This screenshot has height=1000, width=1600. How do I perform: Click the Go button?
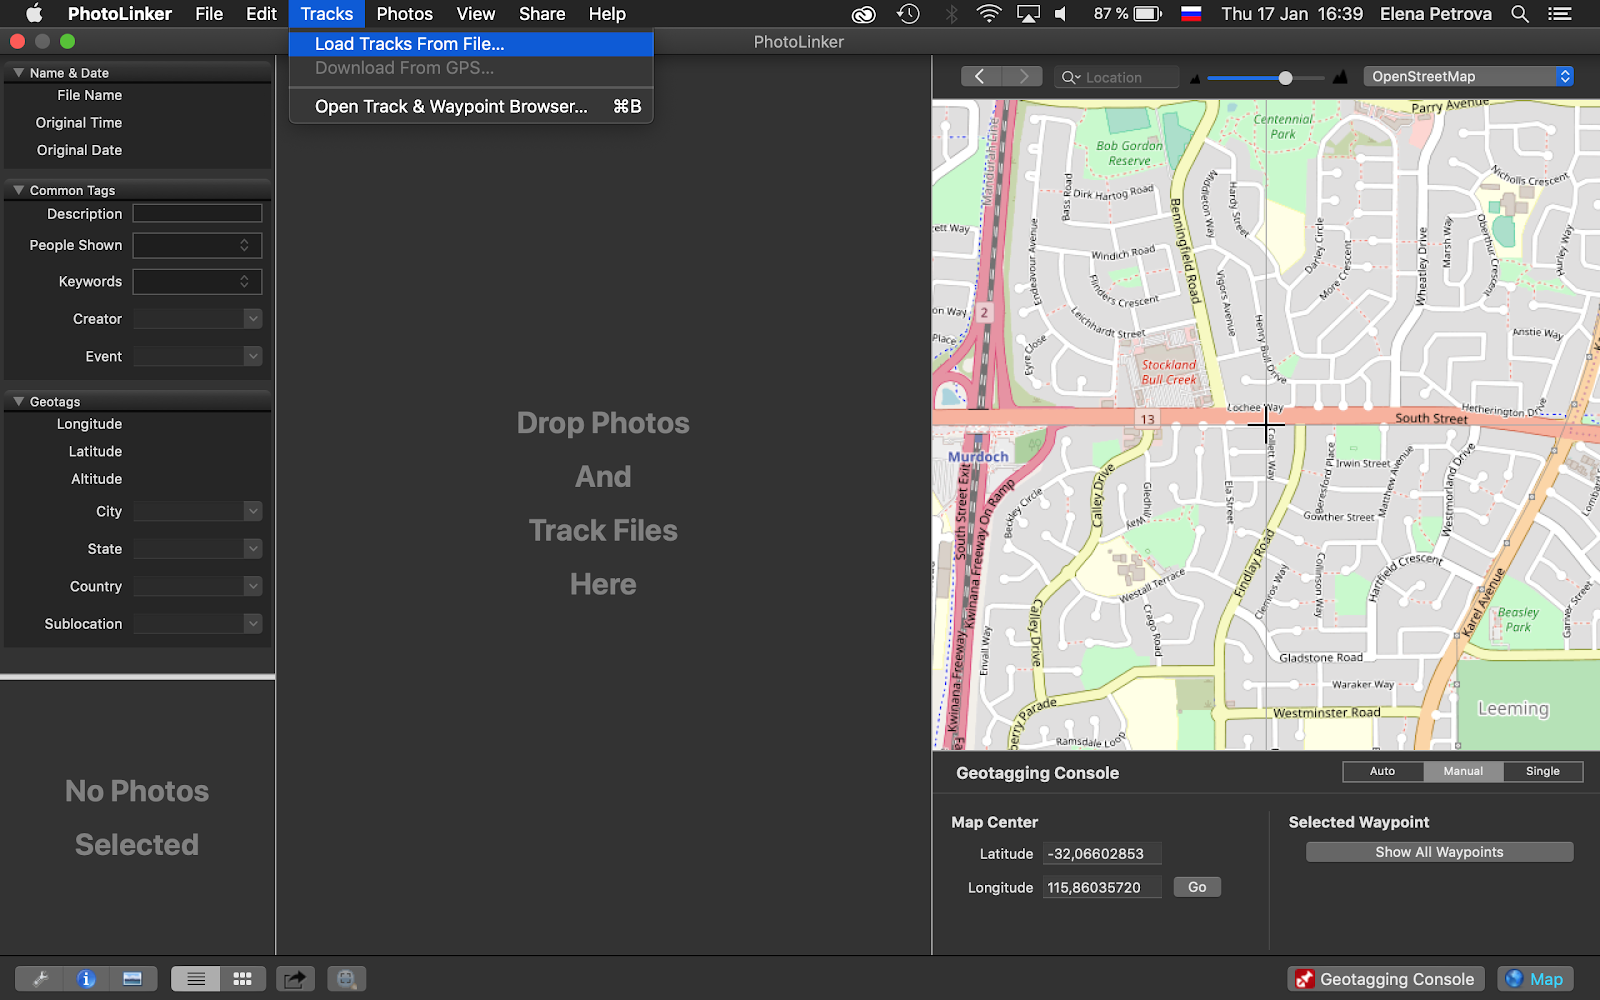point(1196,887)
